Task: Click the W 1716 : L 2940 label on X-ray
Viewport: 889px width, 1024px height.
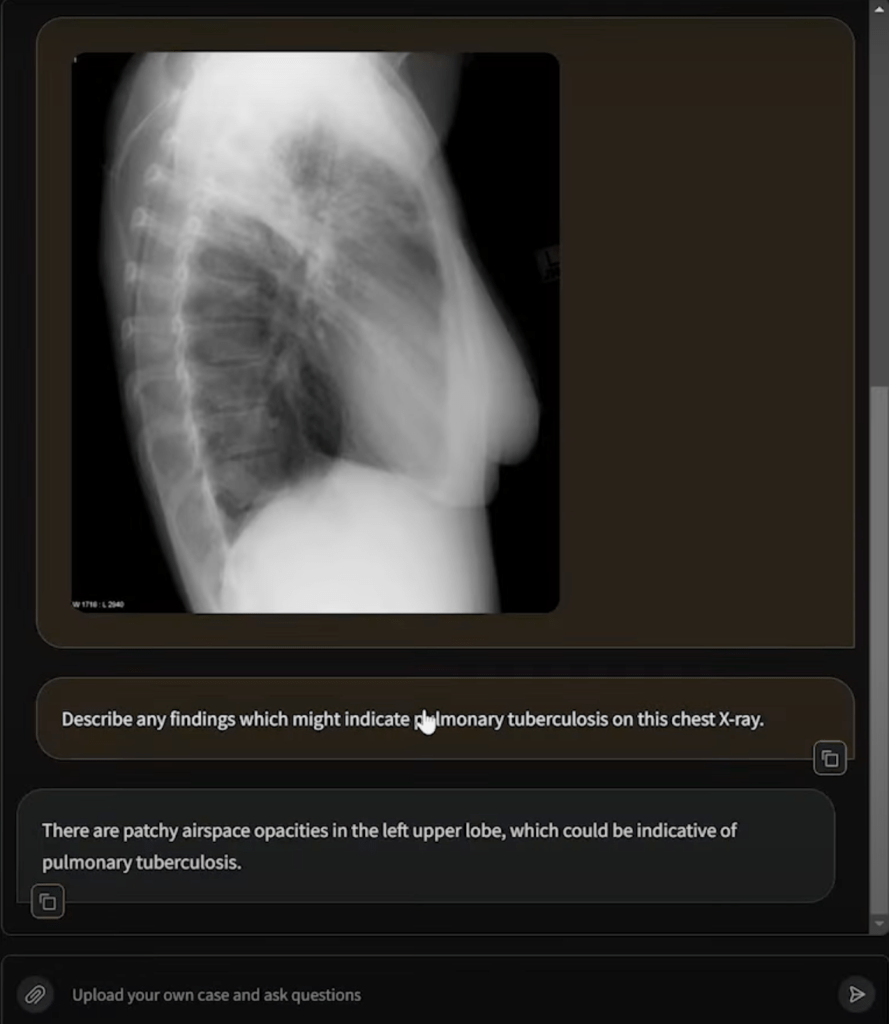Action: pyautogui.click(x=99, y=604)
